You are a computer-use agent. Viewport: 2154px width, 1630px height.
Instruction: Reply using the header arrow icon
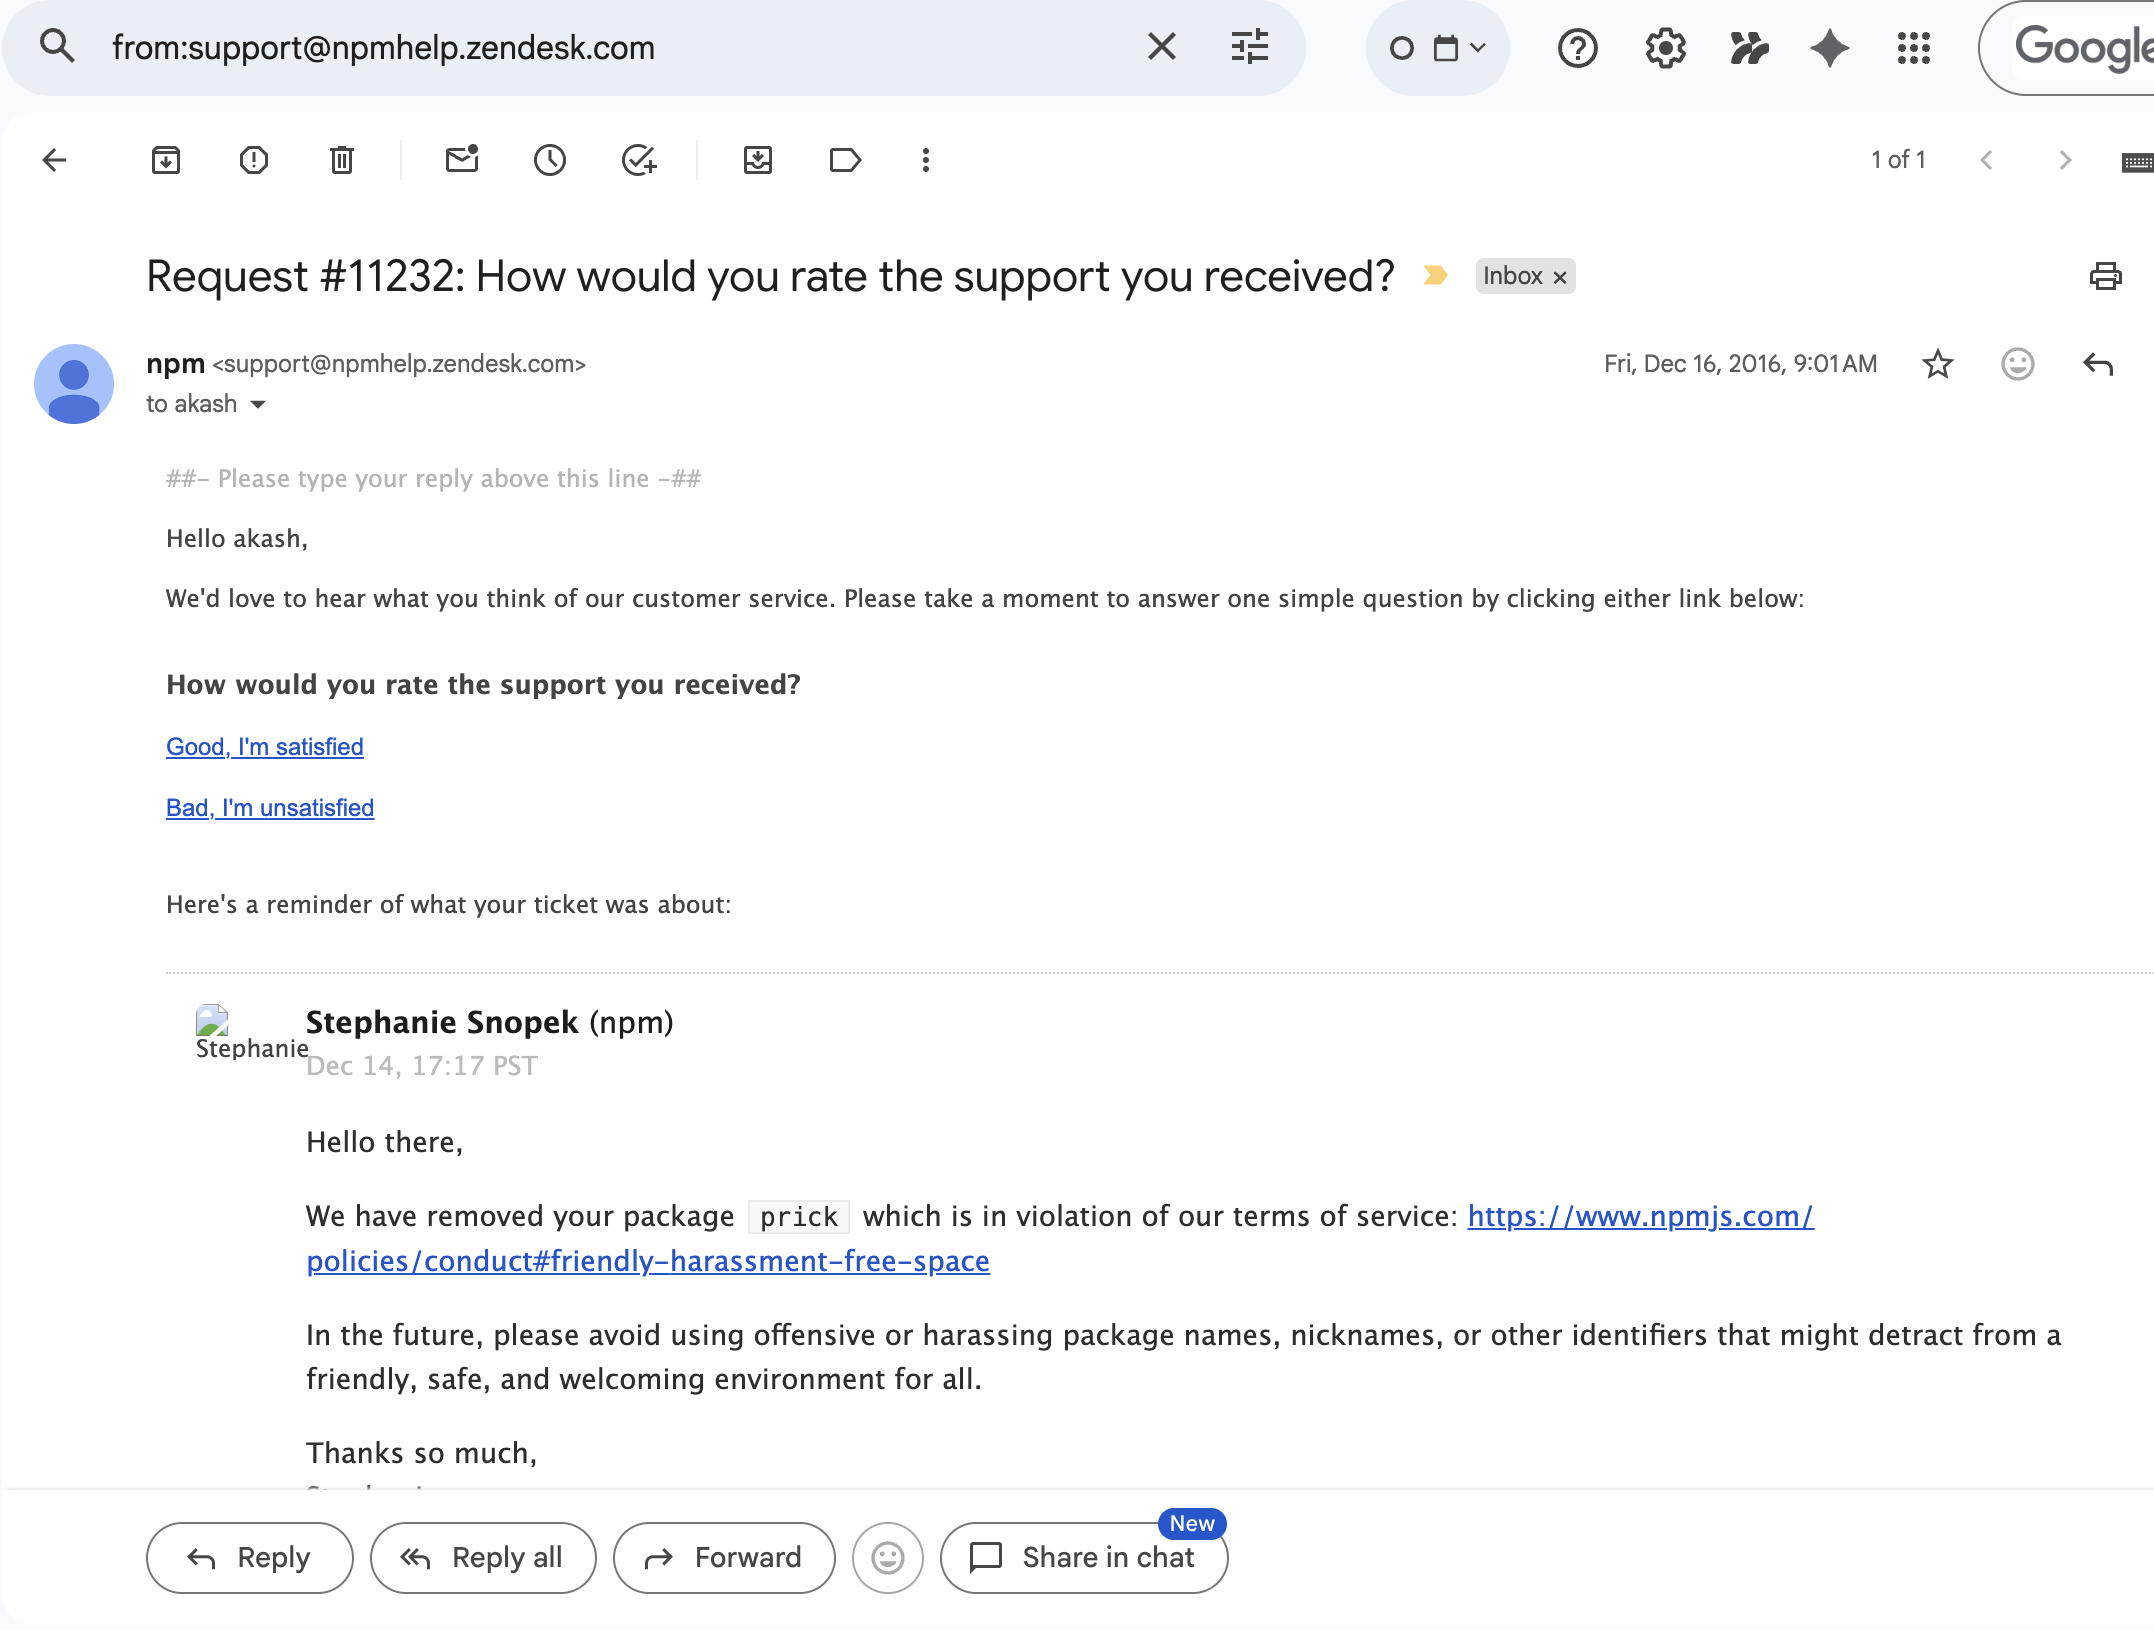click(x=2098, y=364)
